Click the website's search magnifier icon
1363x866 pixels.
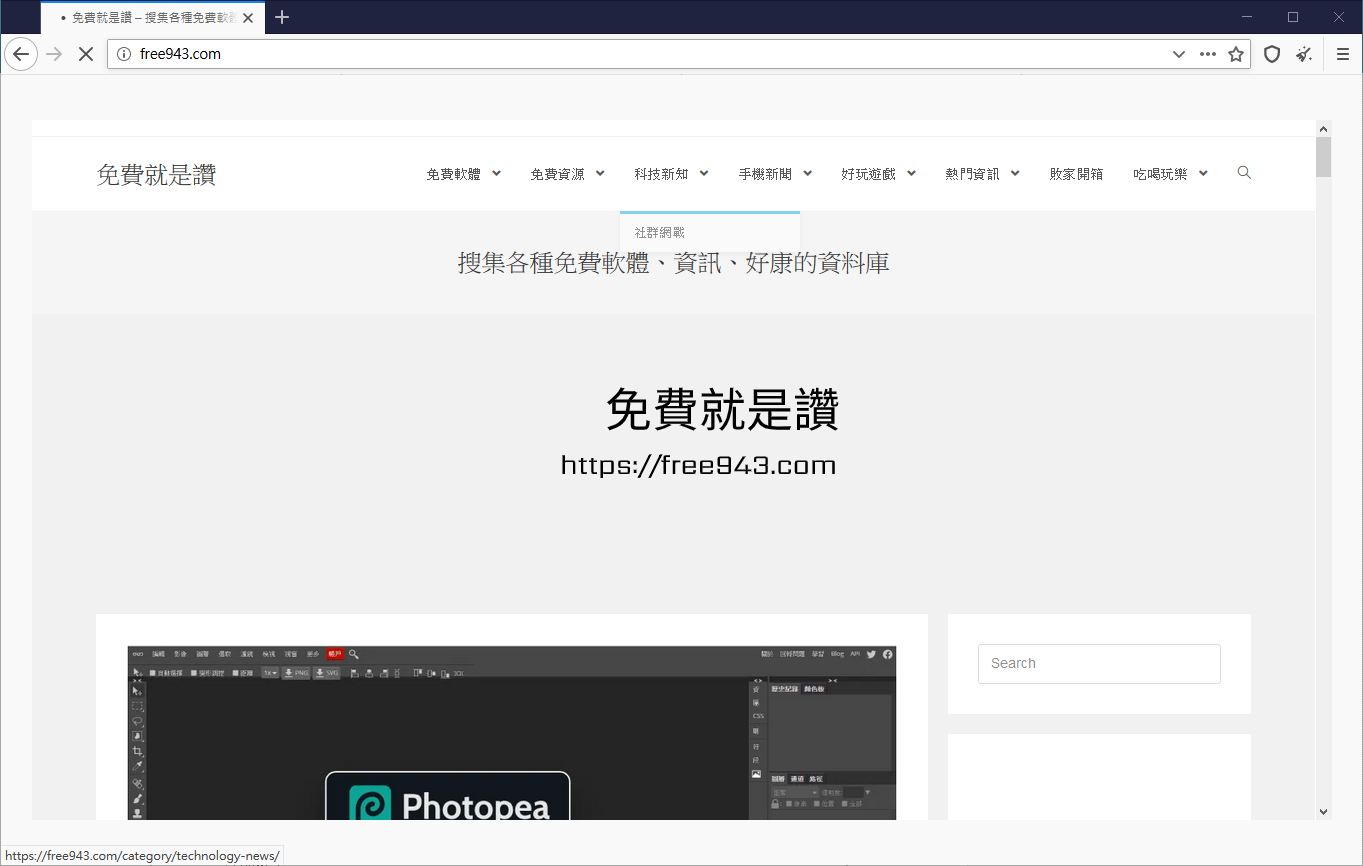click(1244, 172)
